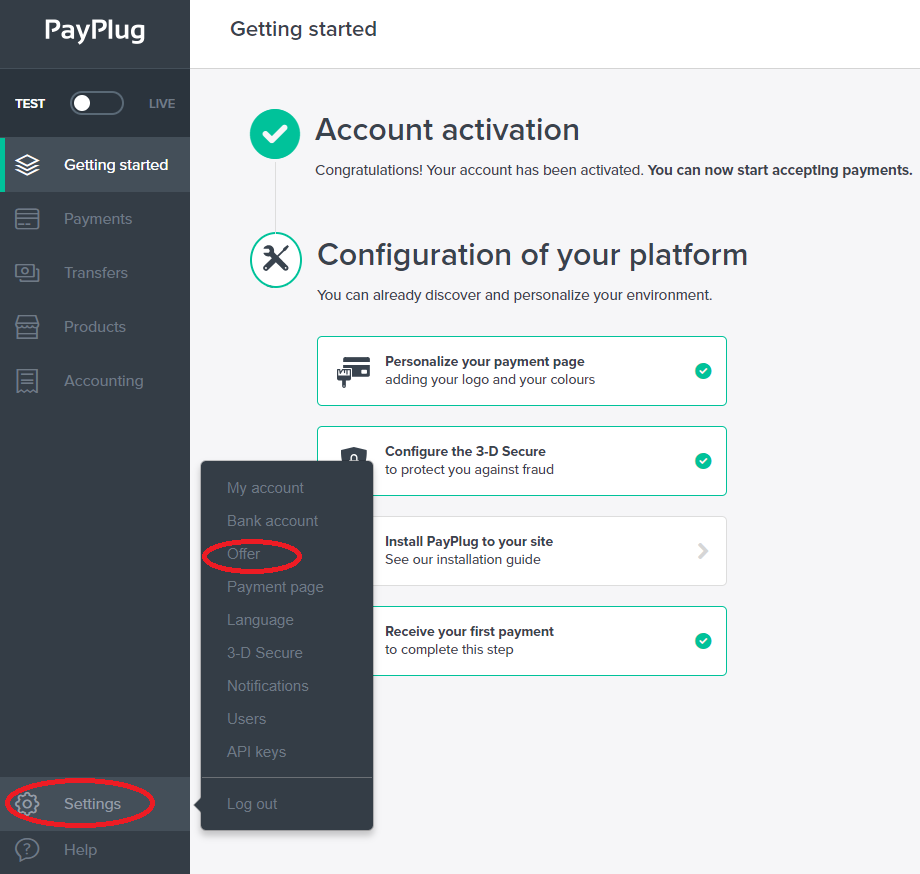This screenshot has height=874, width=920.
Task: Open the Settings menu
Action: (x=95, y=804)
